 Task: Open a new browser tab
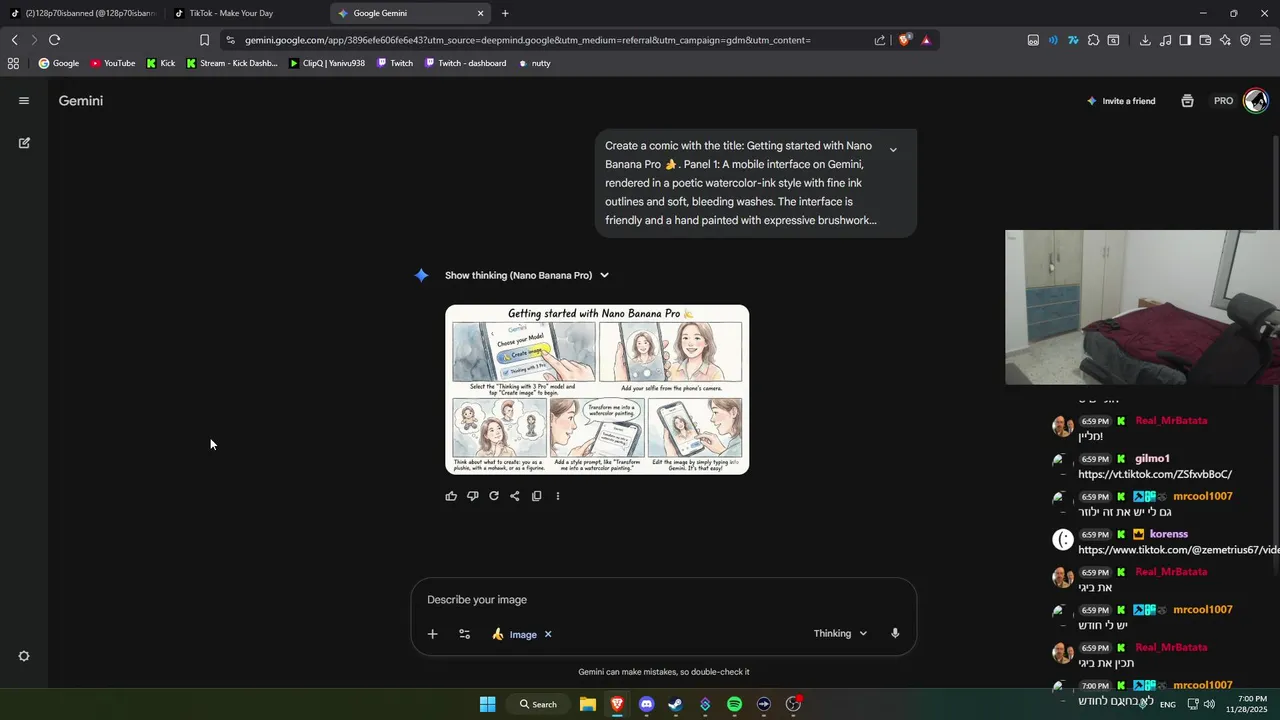click(505, 13)
